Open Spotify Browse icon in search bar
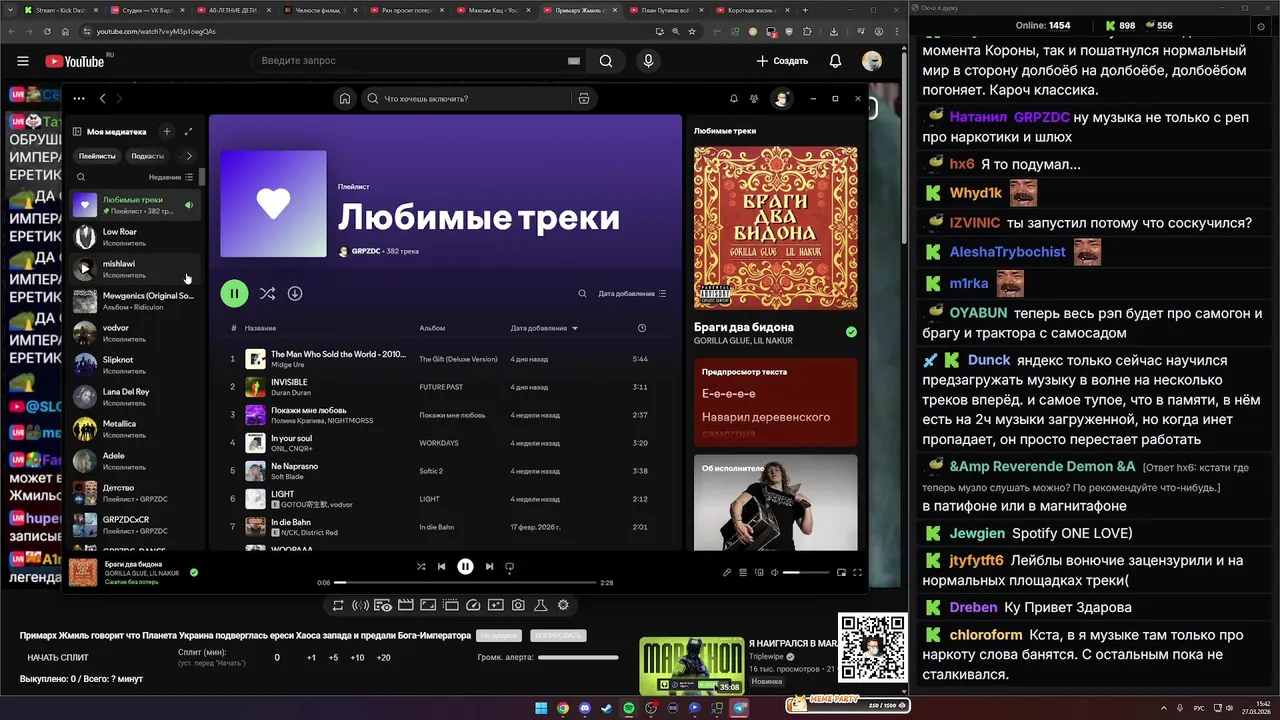 [584, 98]
